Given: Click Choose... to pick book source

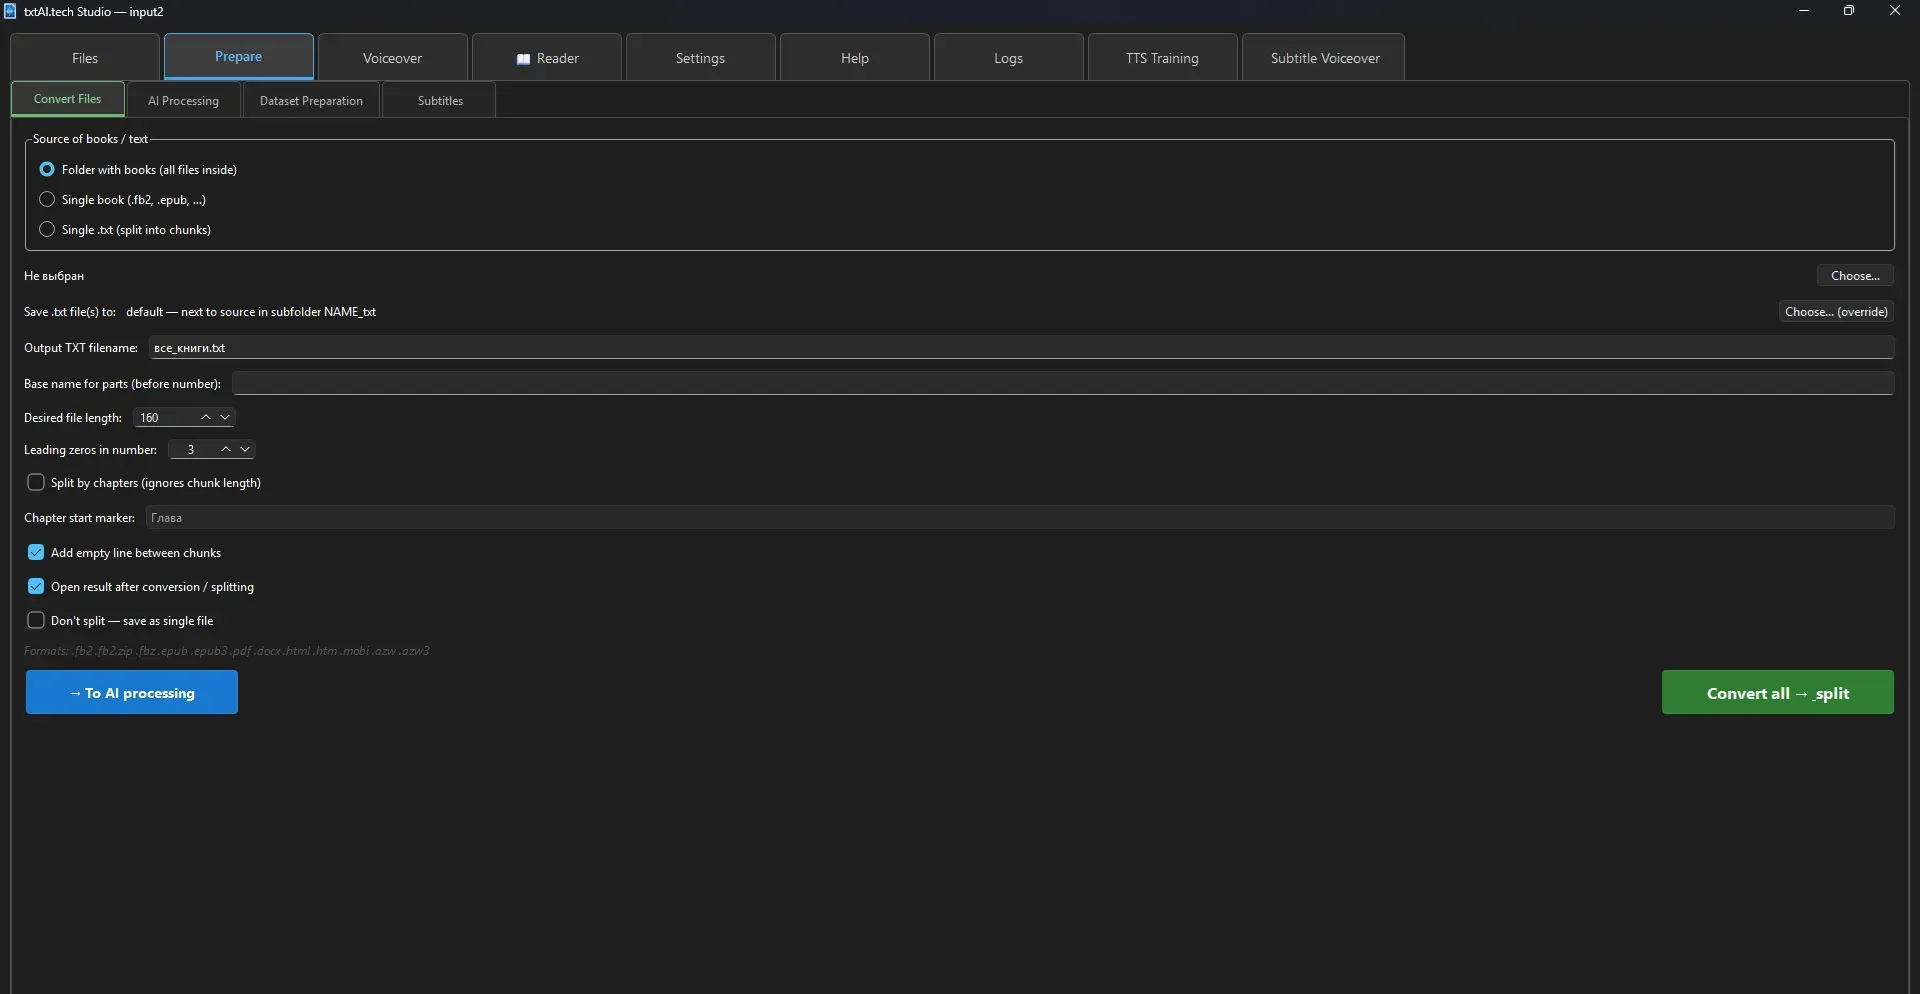Looking at the screenshot, I should [x=1855, y=275].
